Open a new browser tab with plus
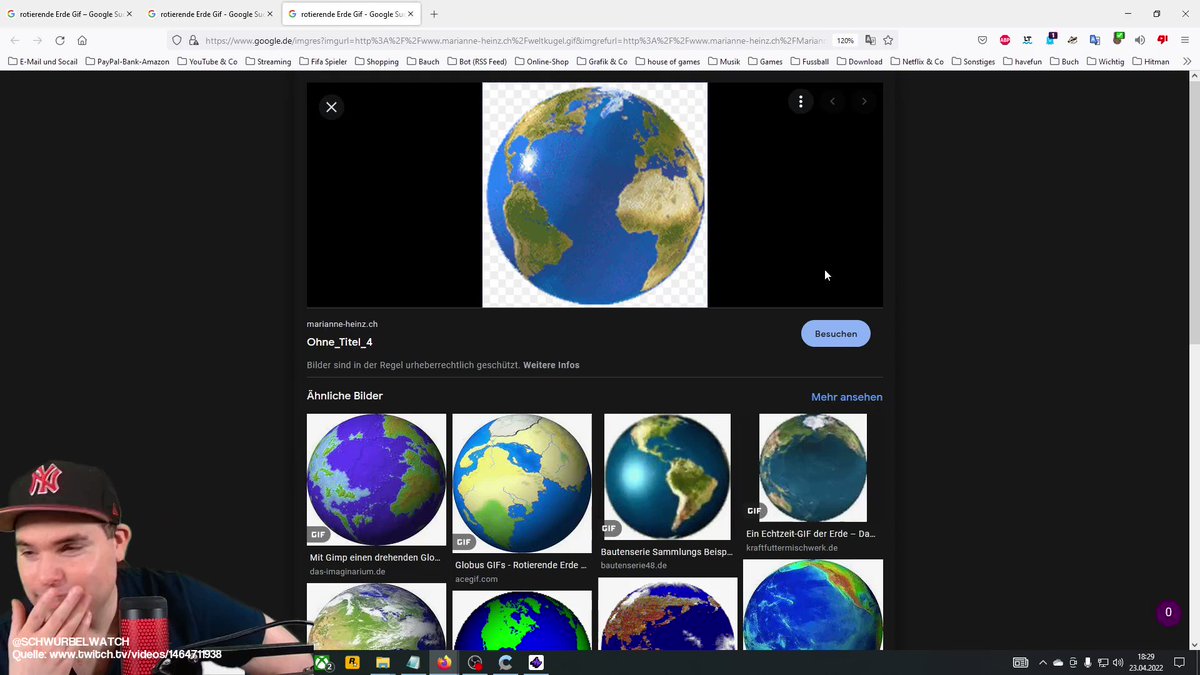Screen dimensions: 1200x675 pyautogui.click(x=434, y=14)
